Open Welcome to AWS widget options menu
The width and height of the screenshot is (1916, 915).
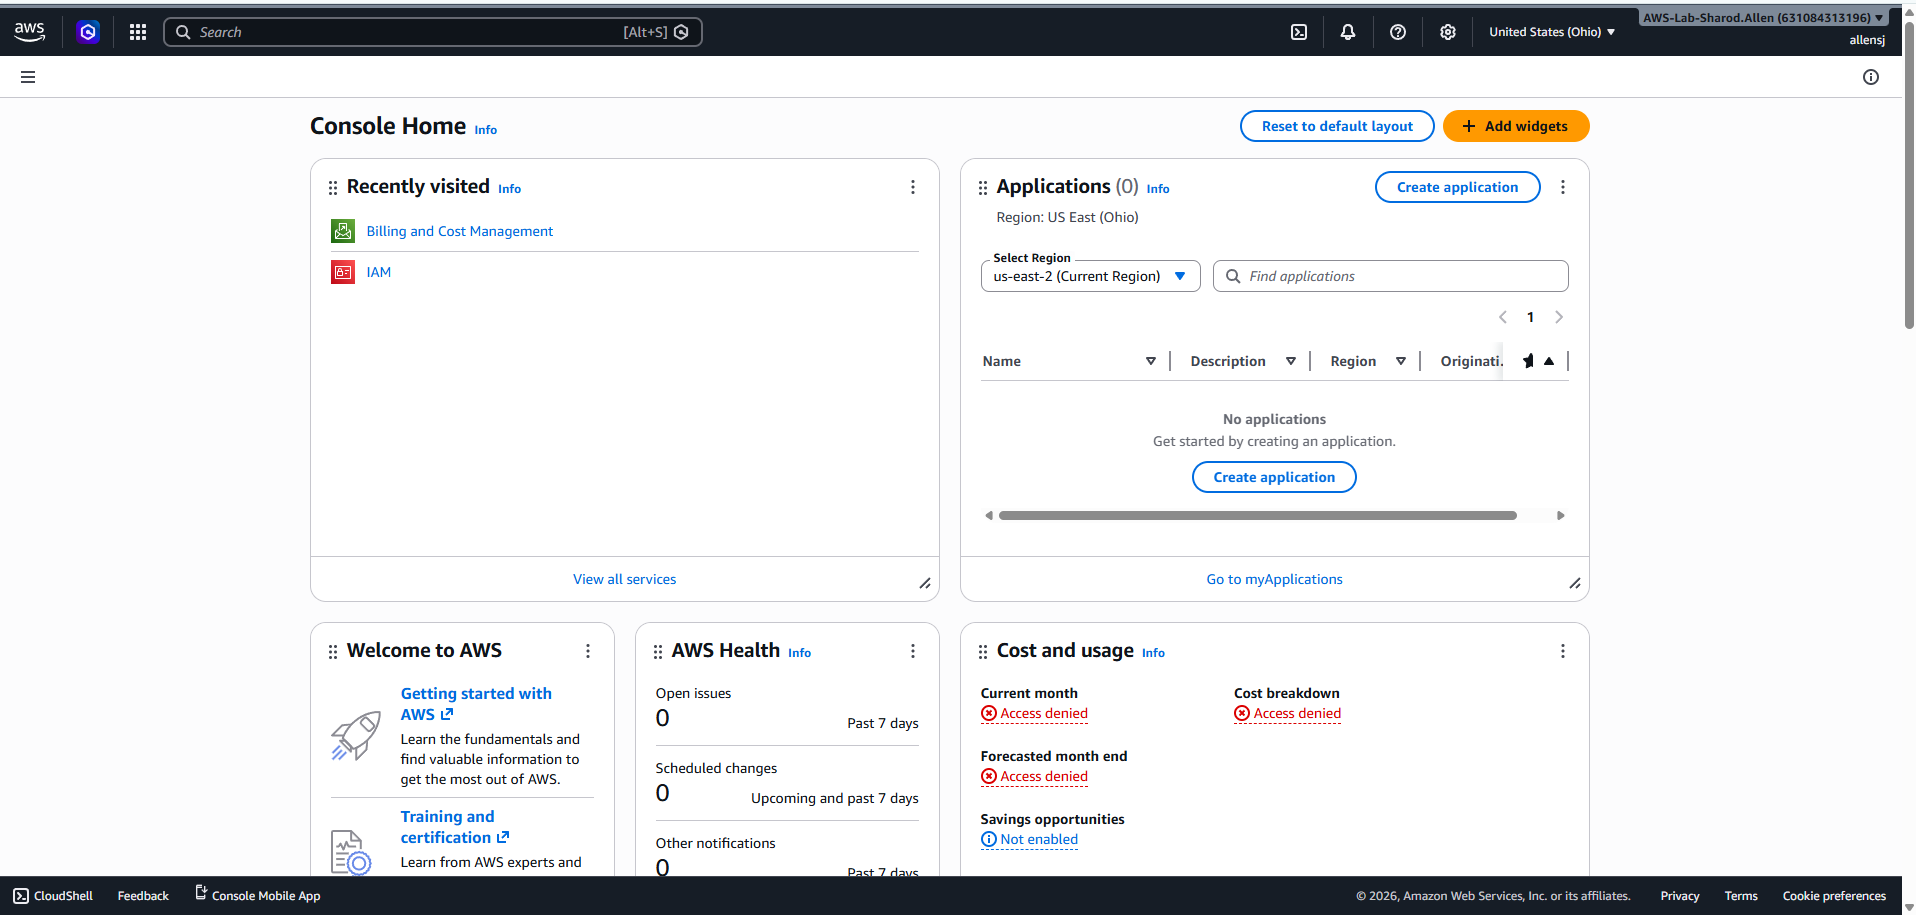pos(588,651)
